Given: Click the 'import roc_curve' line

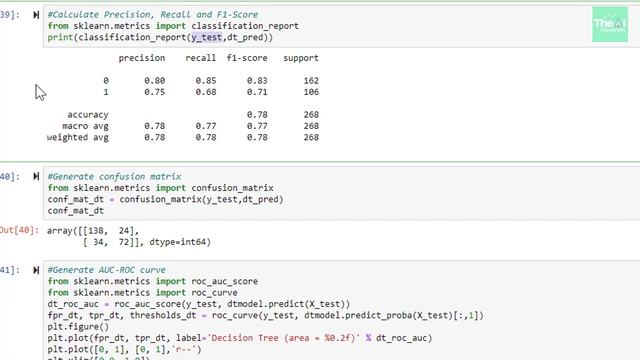Looking at the screenshot, I should (x=142, y=293).
